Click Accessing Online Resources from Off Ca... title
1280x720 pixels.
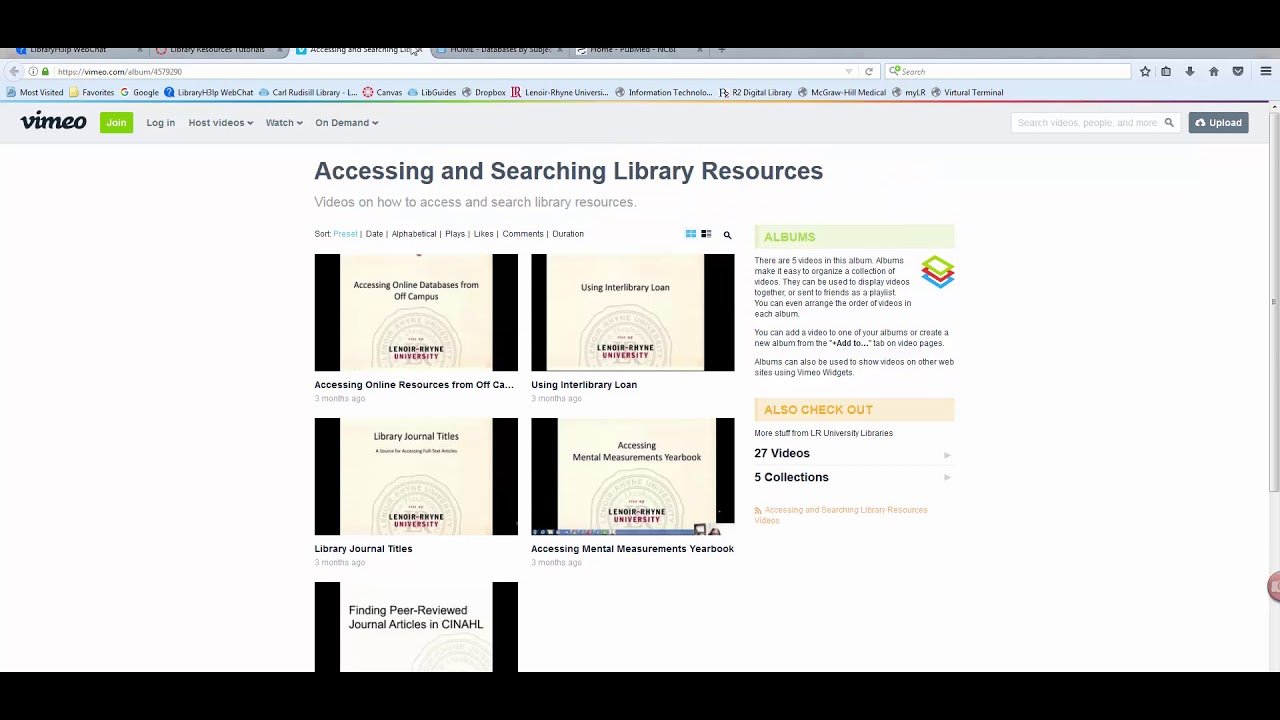click(x=414, y=385)
